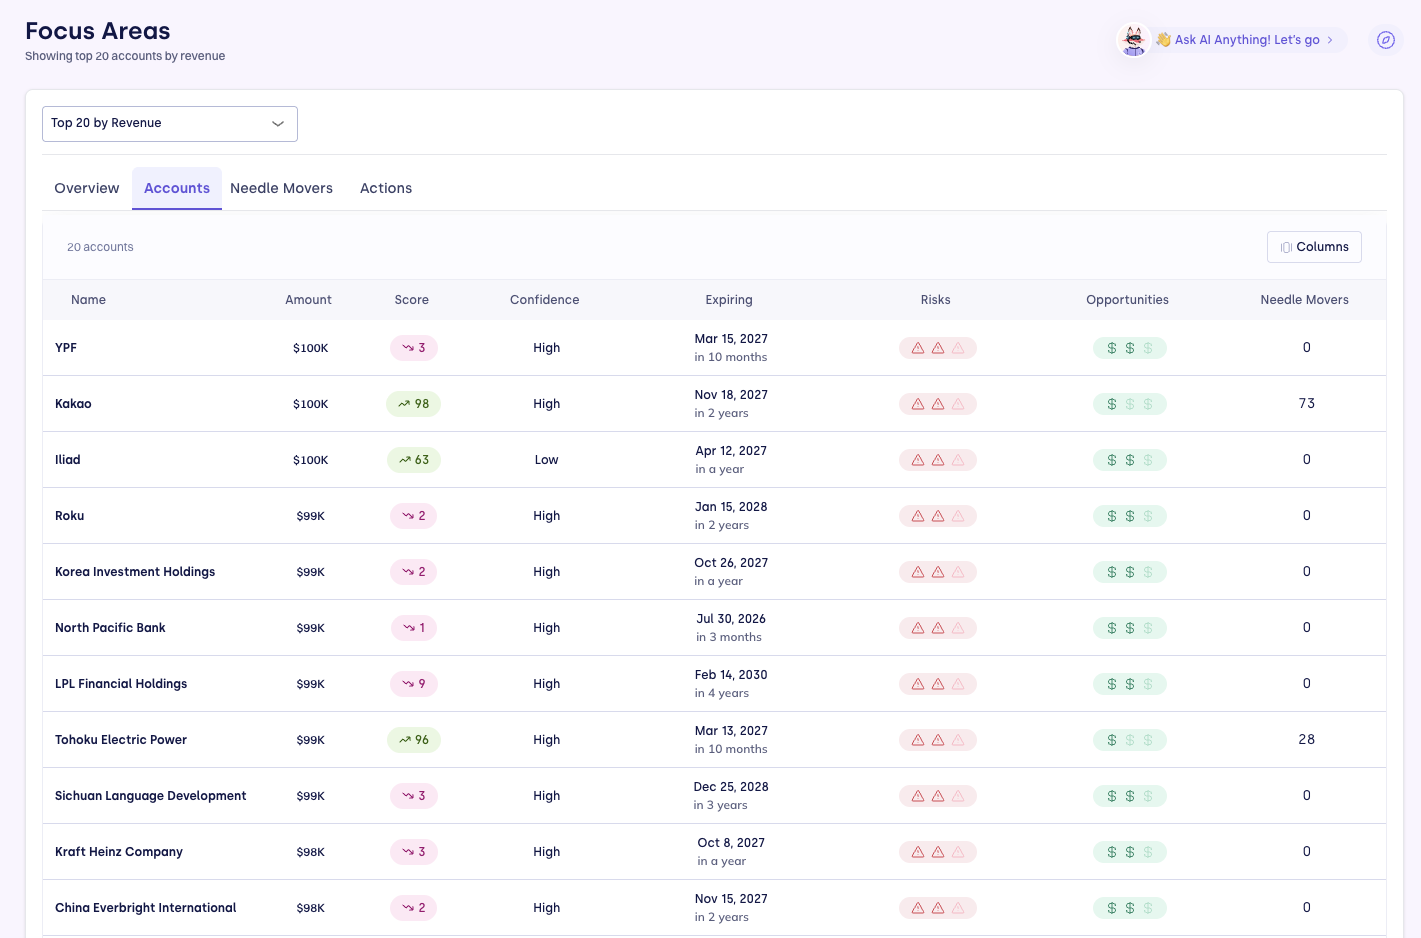
Task: Click Iliad's Low confidence value
Action: [546, 460]
